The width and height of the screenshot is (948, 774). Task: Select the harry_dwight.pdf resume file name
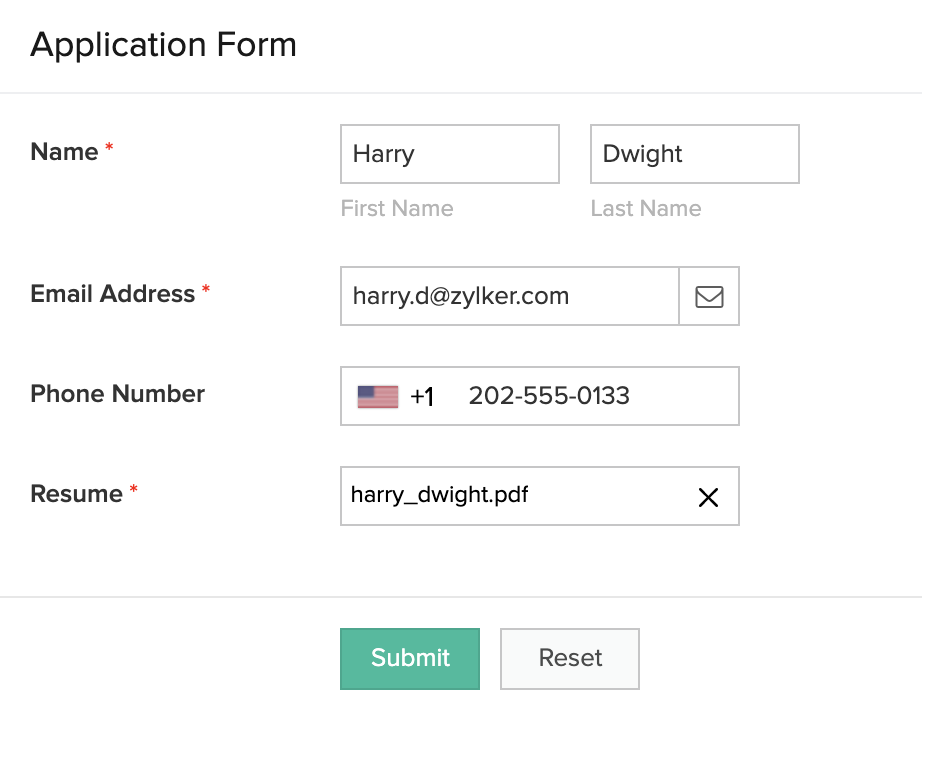click(x=439, y=494)
